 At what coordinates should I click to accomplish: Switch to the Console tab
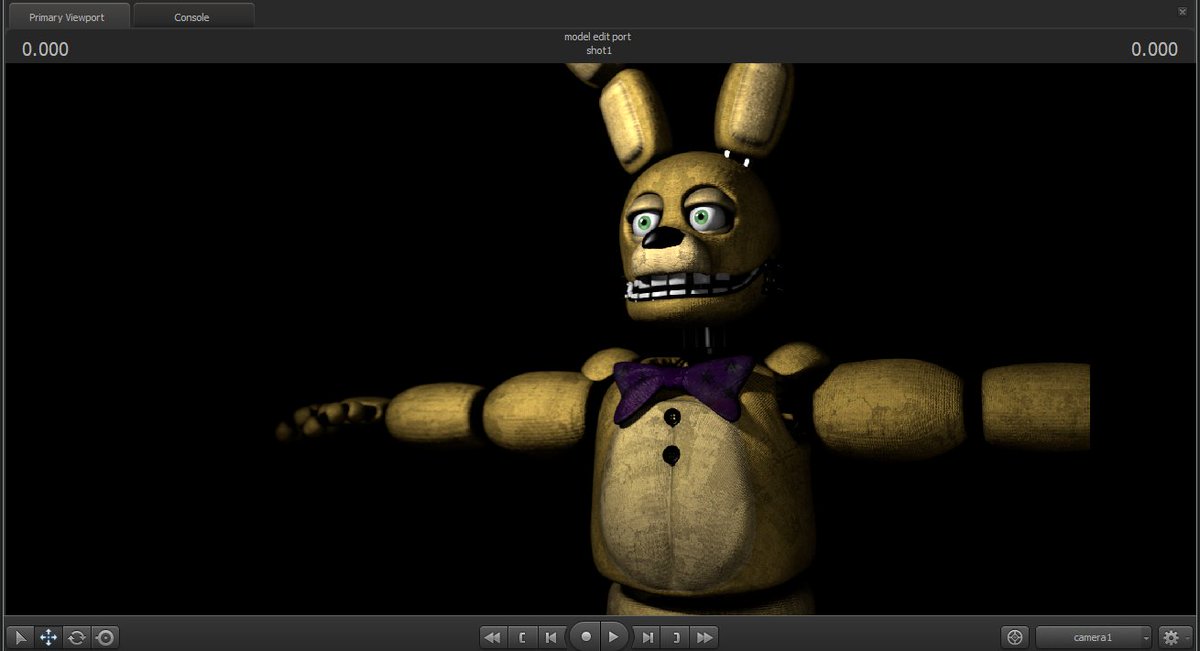point(193,17)
